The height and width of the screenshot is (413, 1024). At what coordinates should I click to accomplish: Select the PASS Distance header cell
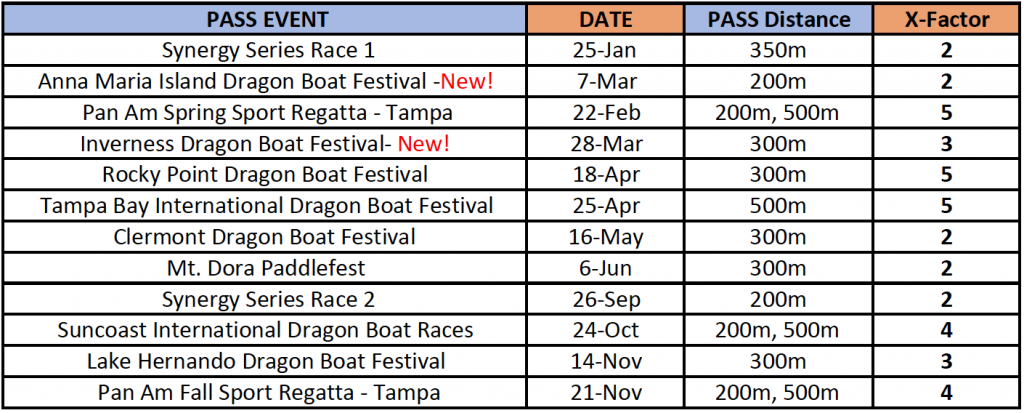point(779,19)
